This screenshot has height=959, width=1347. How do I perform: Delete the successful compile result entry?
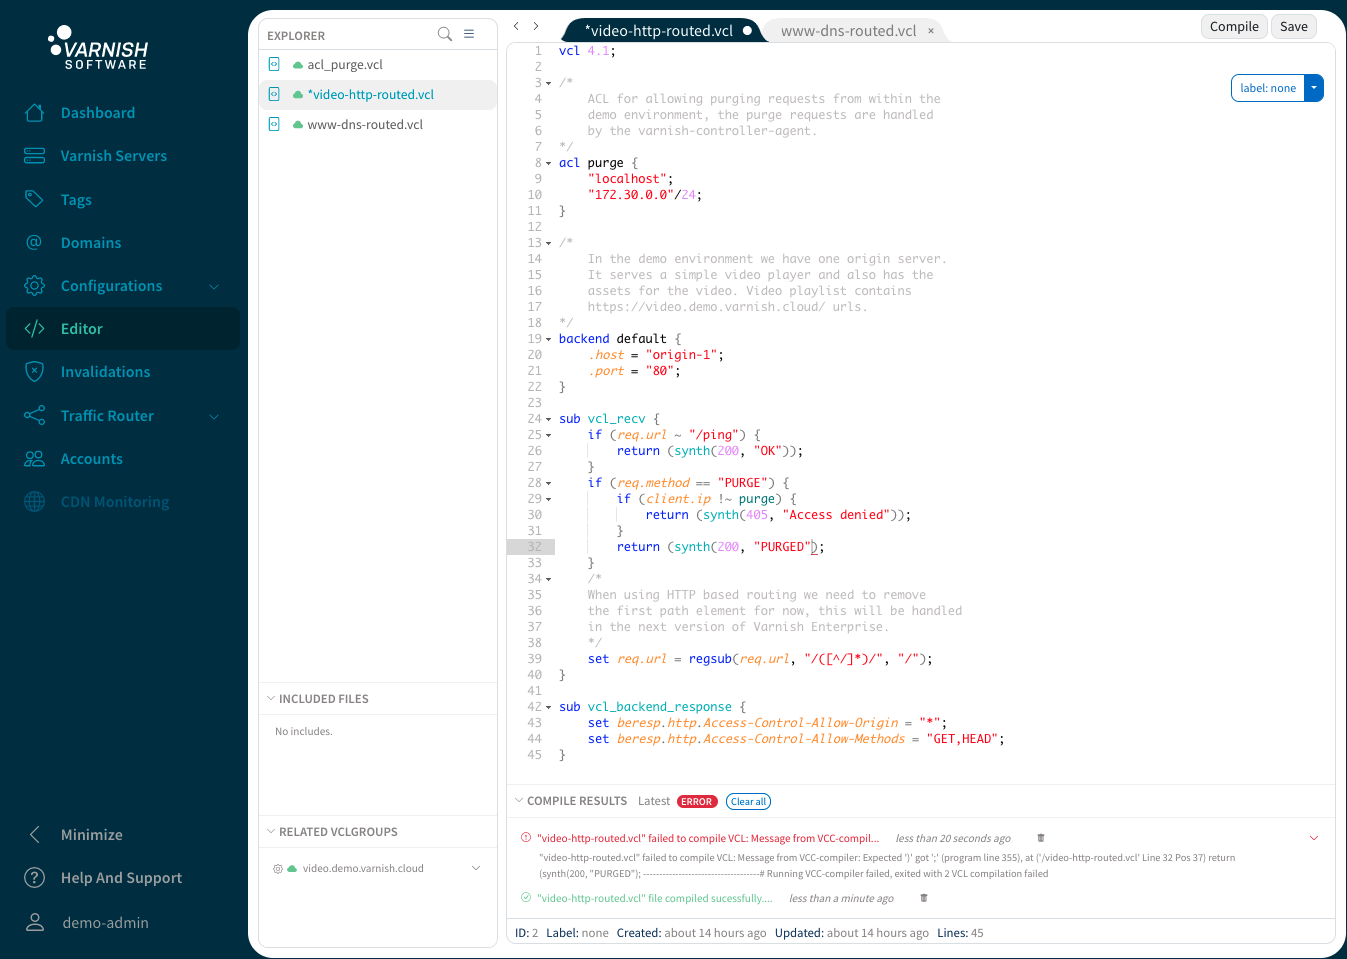coord(924,898)
